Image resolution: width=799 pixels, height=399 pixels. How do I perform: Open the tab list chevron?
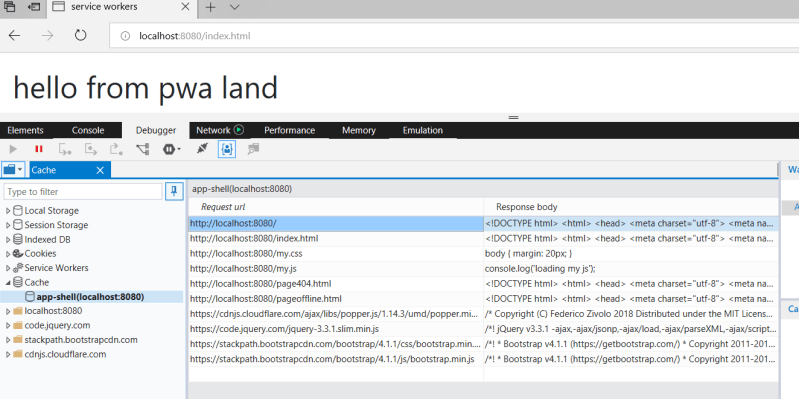[x=234, y=7]
